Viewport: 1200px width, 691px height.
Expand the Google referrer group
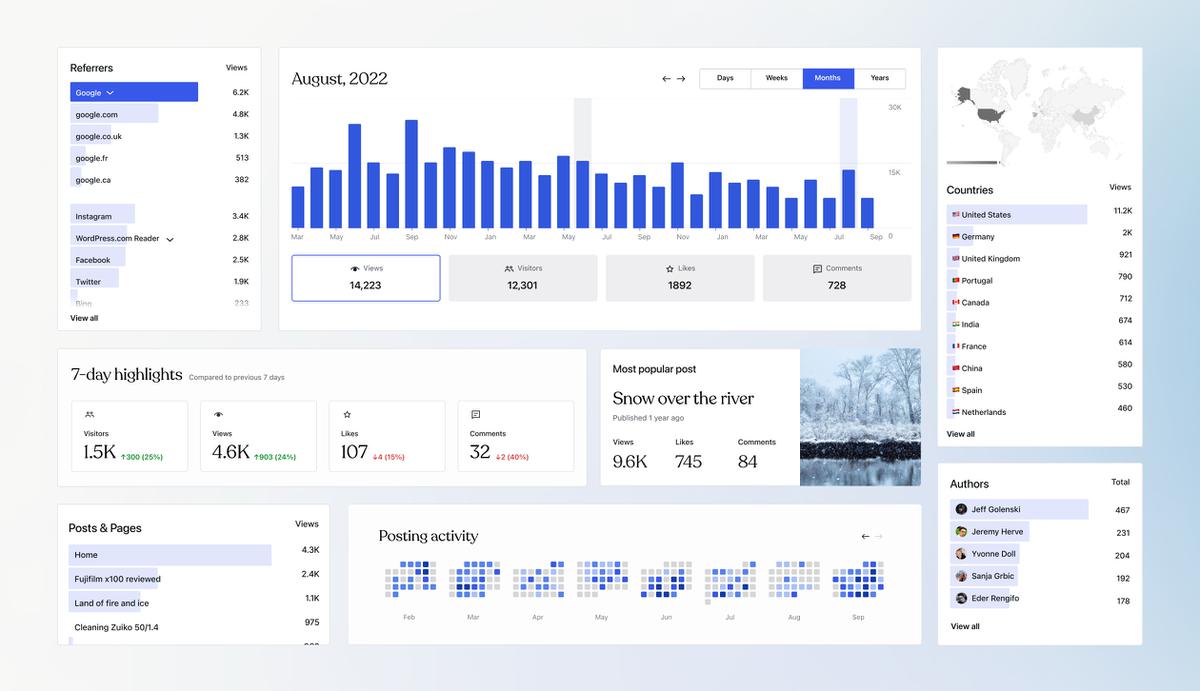tap(110, 93)
